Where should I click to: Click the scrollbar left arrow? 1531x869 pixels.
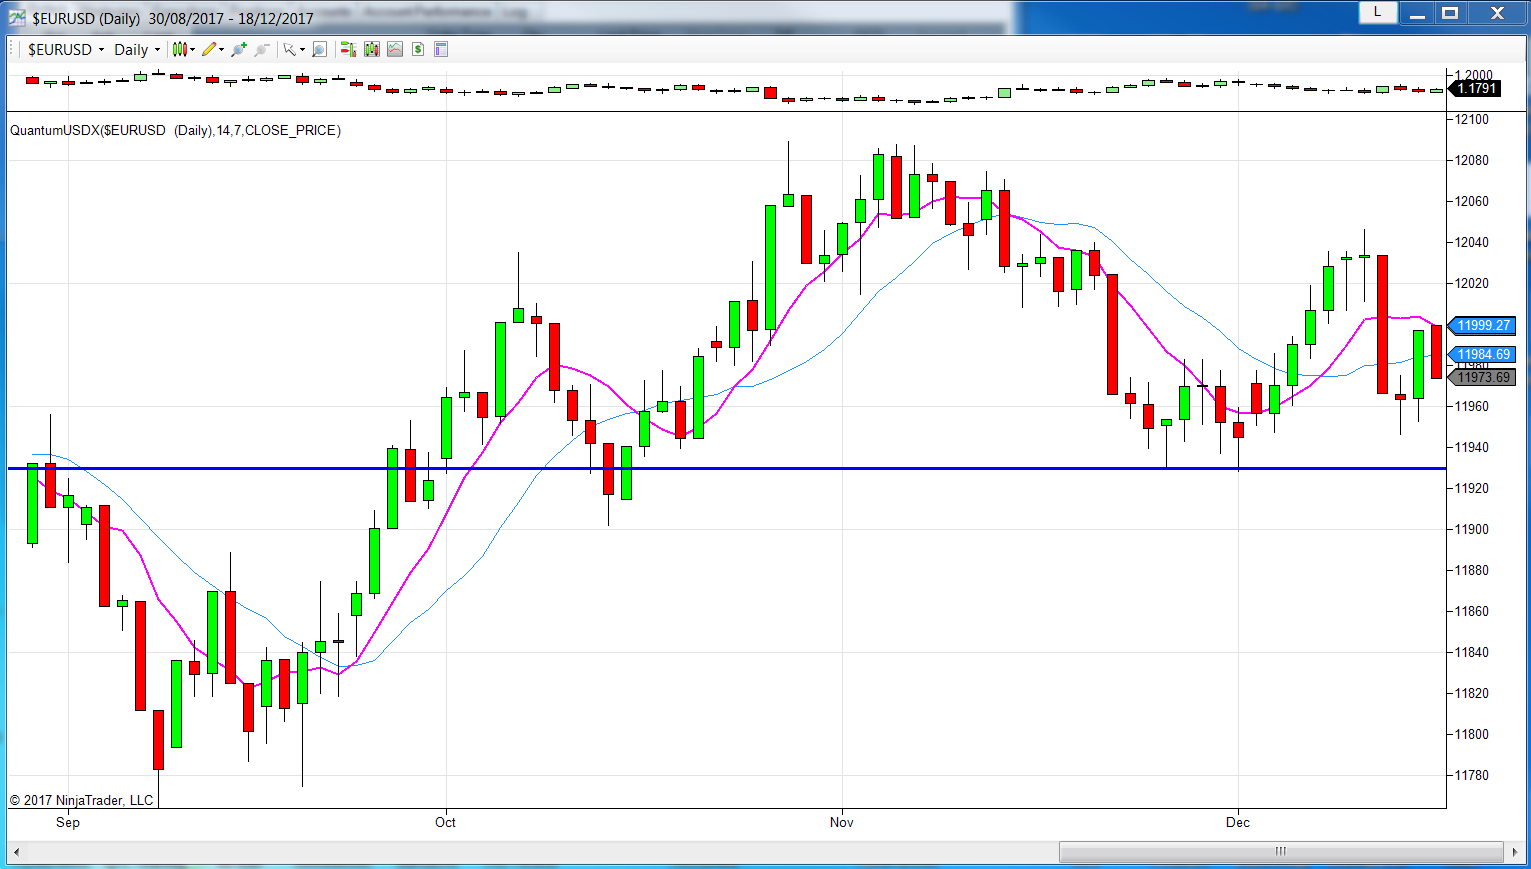coord(16,852)
